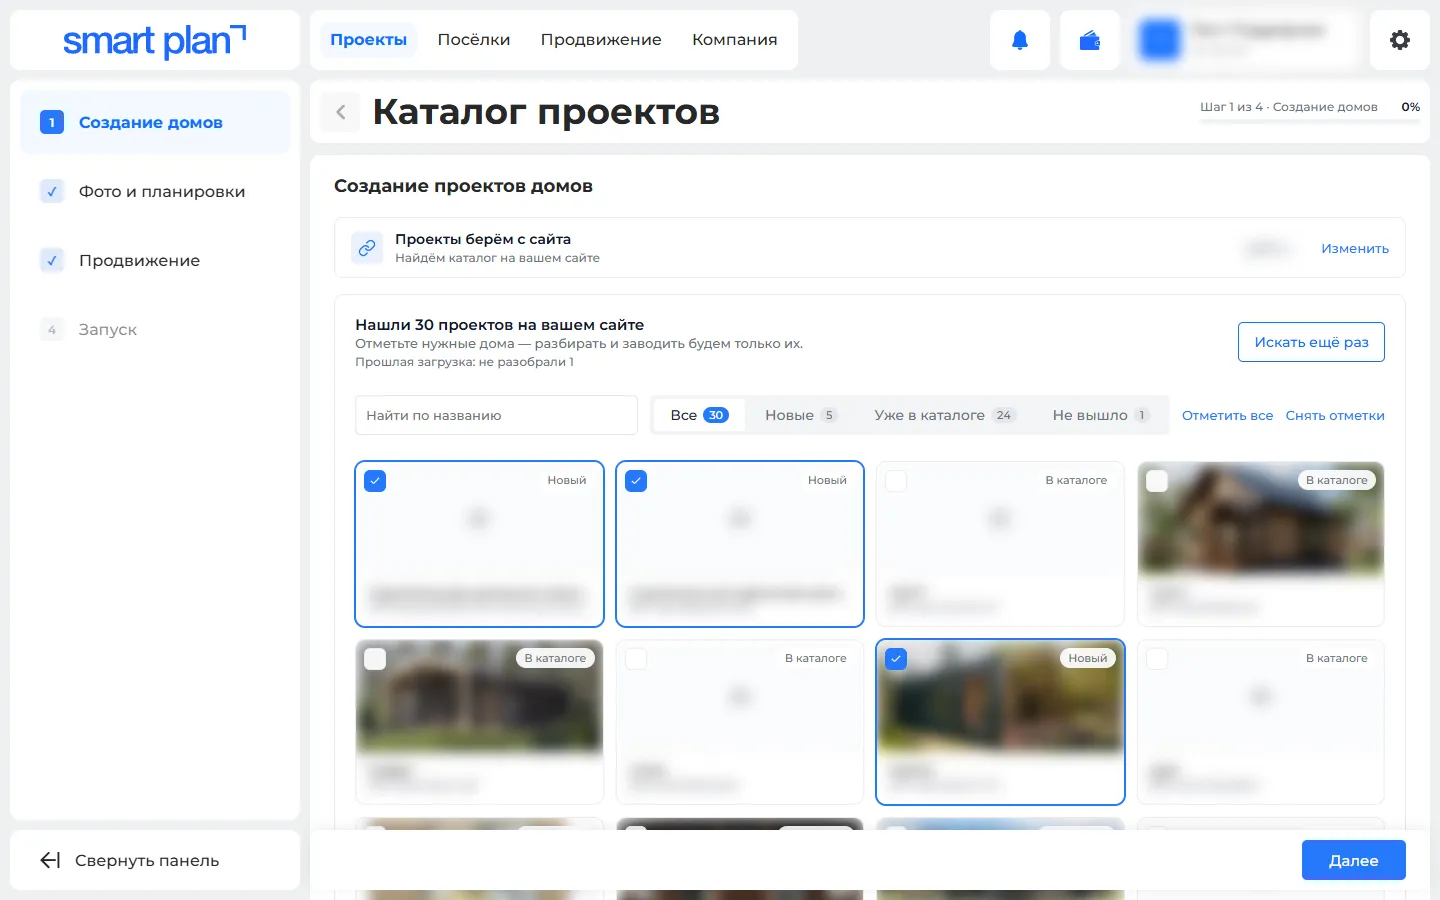Open the Продвижение top menu tab
The width and height of the screenshot is (1440, 900).
tap(601, 40)
